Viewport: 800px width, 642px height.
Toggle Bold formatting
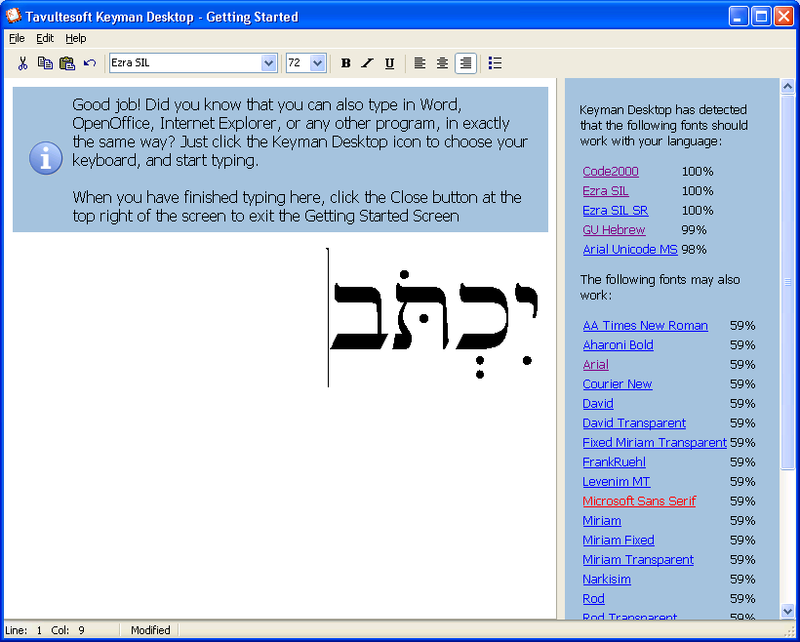click(346, 63)
